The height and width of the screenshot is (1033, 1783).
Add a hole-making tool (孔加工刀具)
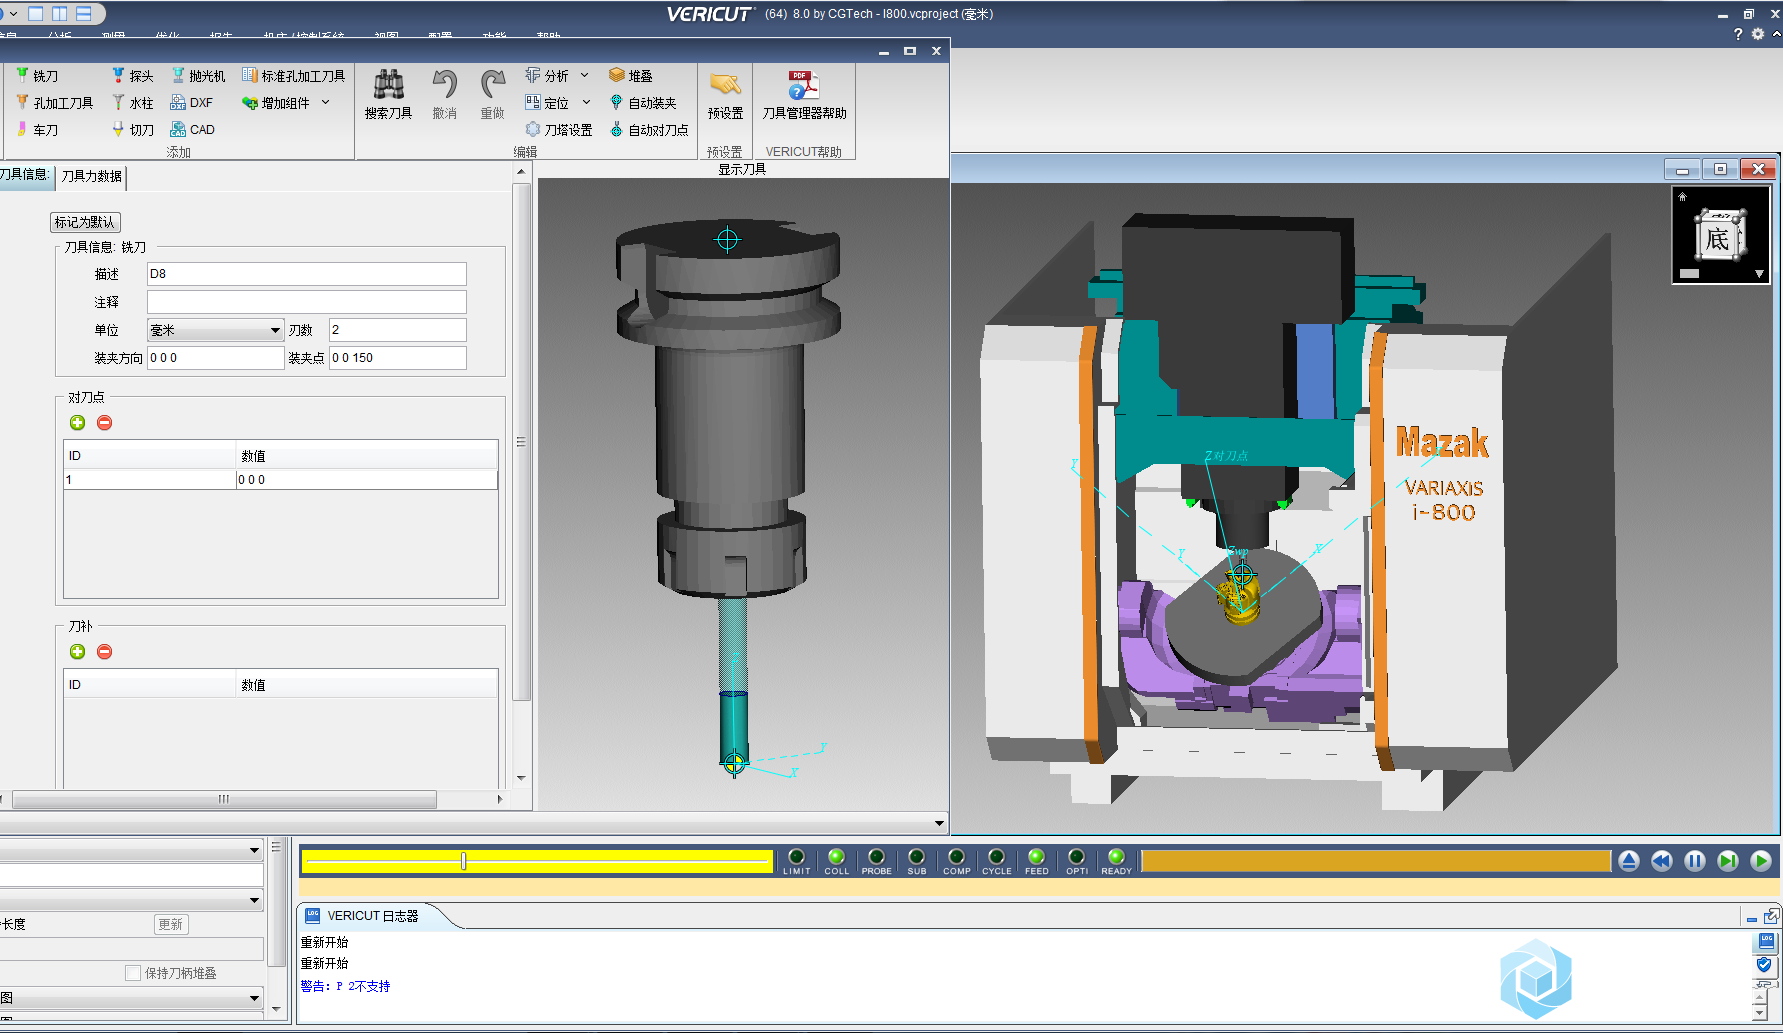point(54,103)
